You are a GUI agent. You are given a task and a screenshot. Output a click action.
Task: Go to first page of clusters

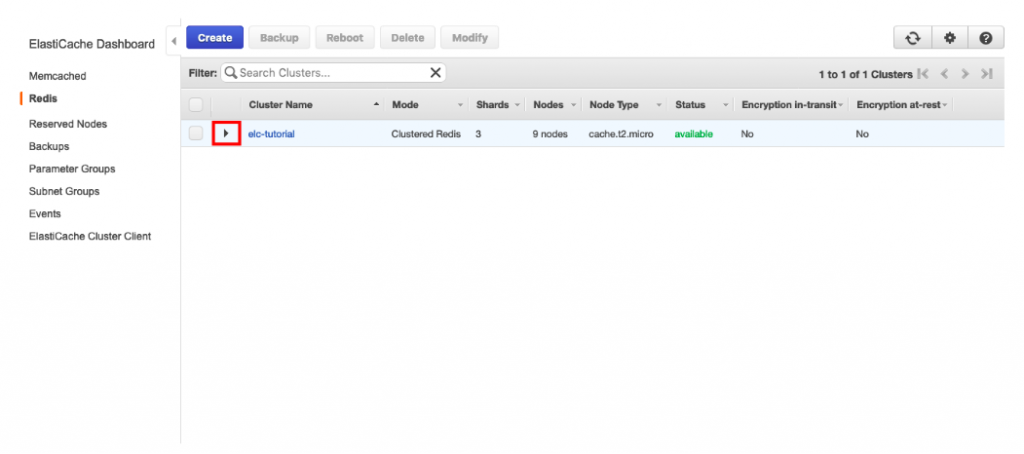click(x=923, y=74)
